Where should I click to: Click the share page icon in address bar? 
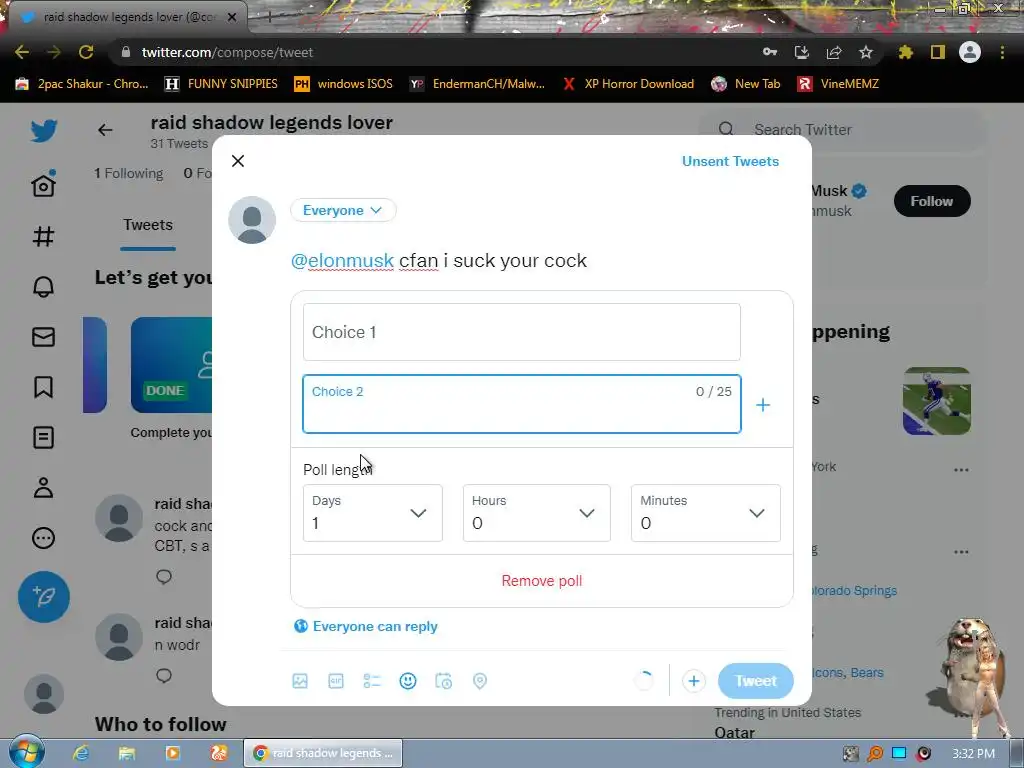click(834, 52)
